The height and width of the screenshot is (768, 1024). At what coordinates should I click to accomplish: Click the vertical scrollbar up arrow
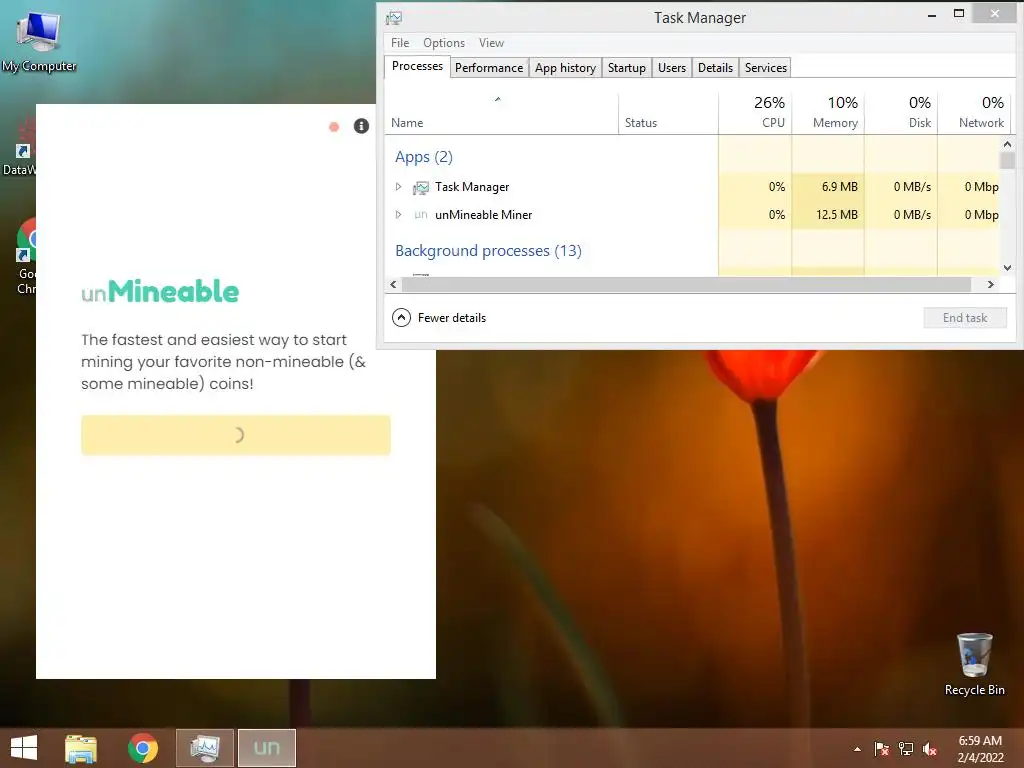point(1007,144)
